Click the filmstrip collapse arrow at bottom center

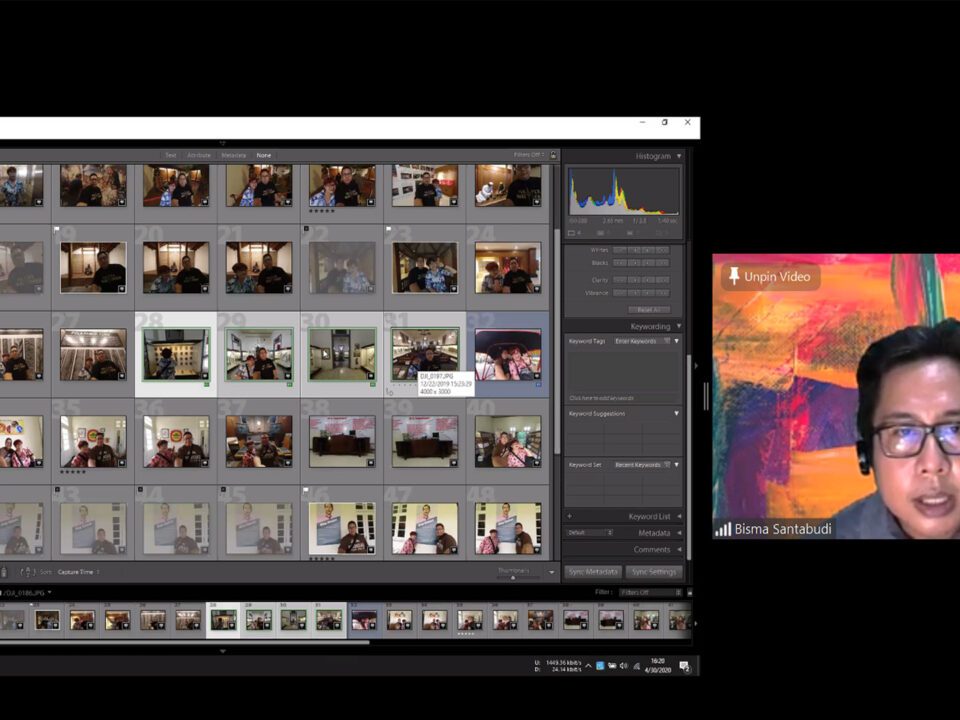coord(222,650)
